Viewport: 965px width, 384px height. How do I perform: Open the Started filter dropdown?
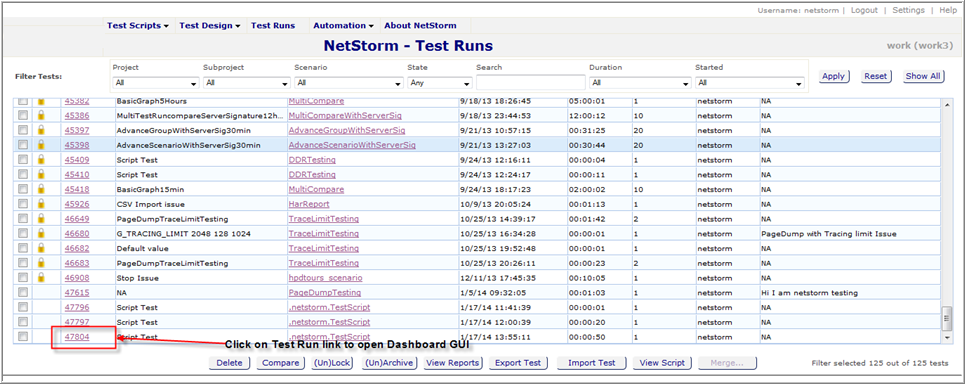[750, 82]
